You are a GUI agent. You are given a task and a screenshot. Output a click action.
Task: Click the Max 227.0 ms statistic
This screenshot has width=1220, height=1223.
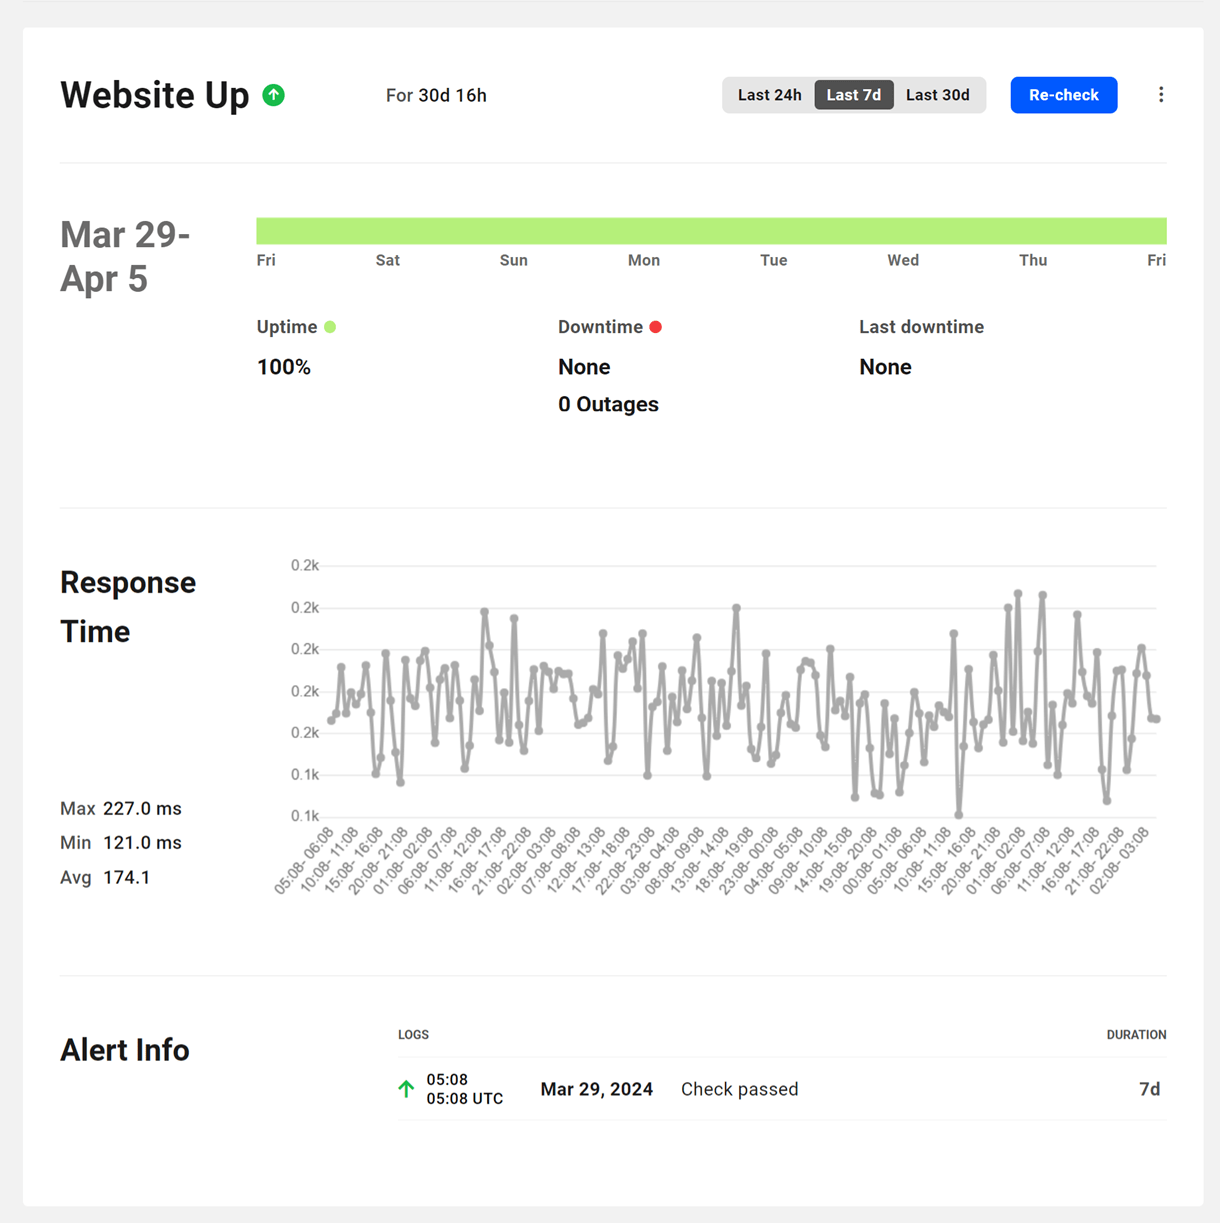121,808
